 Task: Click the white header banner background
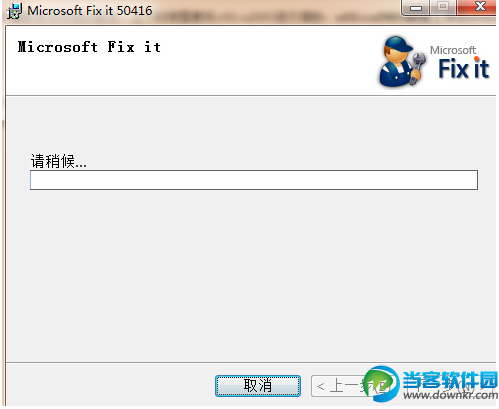(x=250, y=73)
